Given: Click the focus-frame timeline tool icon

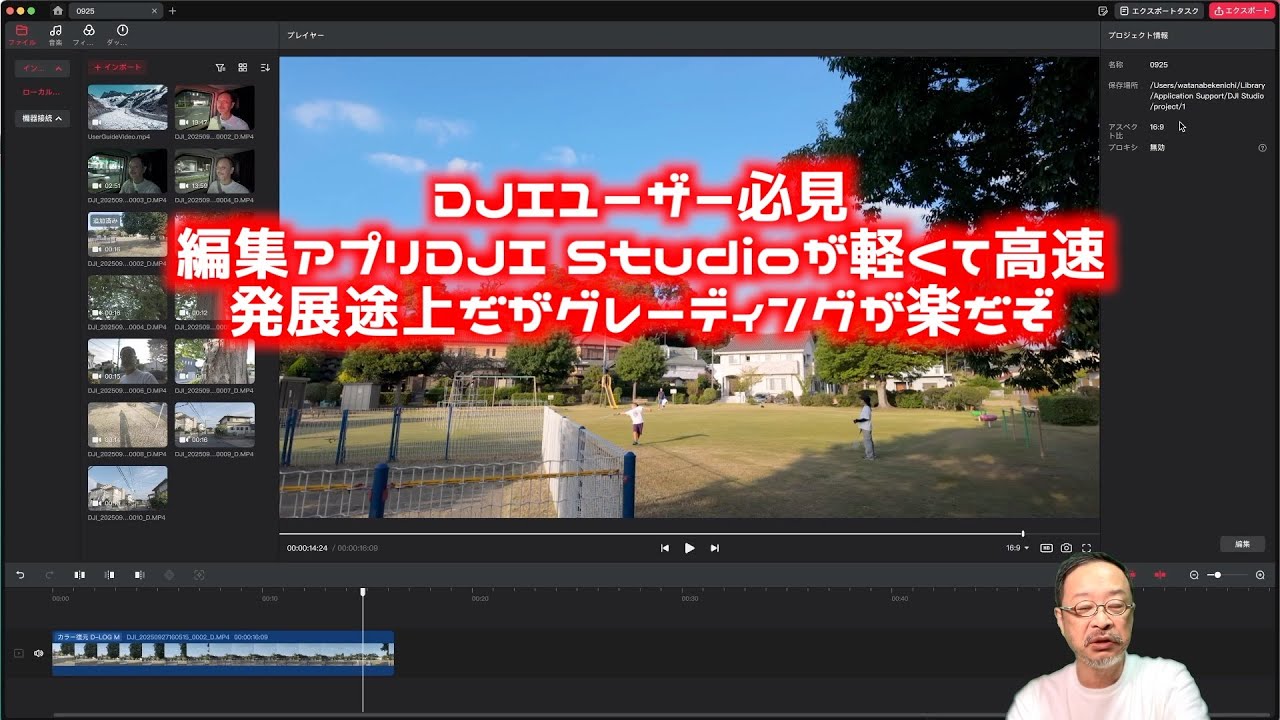Looking at the screenshot, I should coord(199,575).
